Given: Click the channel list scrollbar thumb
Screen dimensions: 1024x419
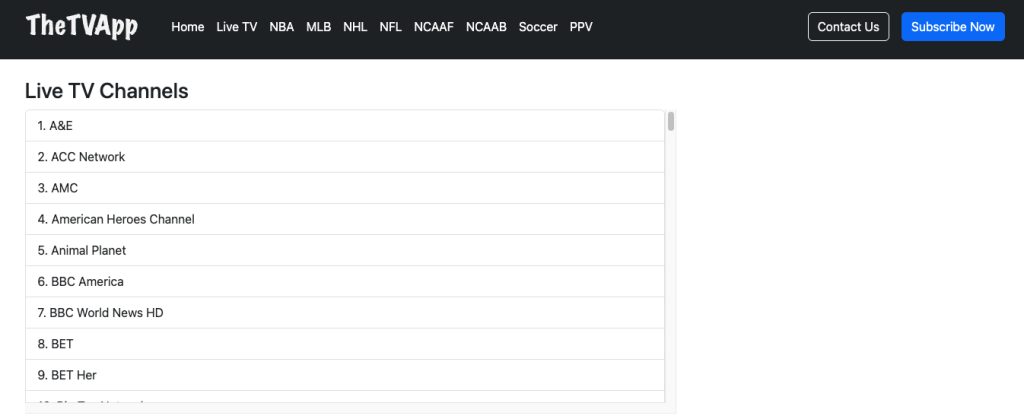Looking at the screenshot, I should point(671,122).
